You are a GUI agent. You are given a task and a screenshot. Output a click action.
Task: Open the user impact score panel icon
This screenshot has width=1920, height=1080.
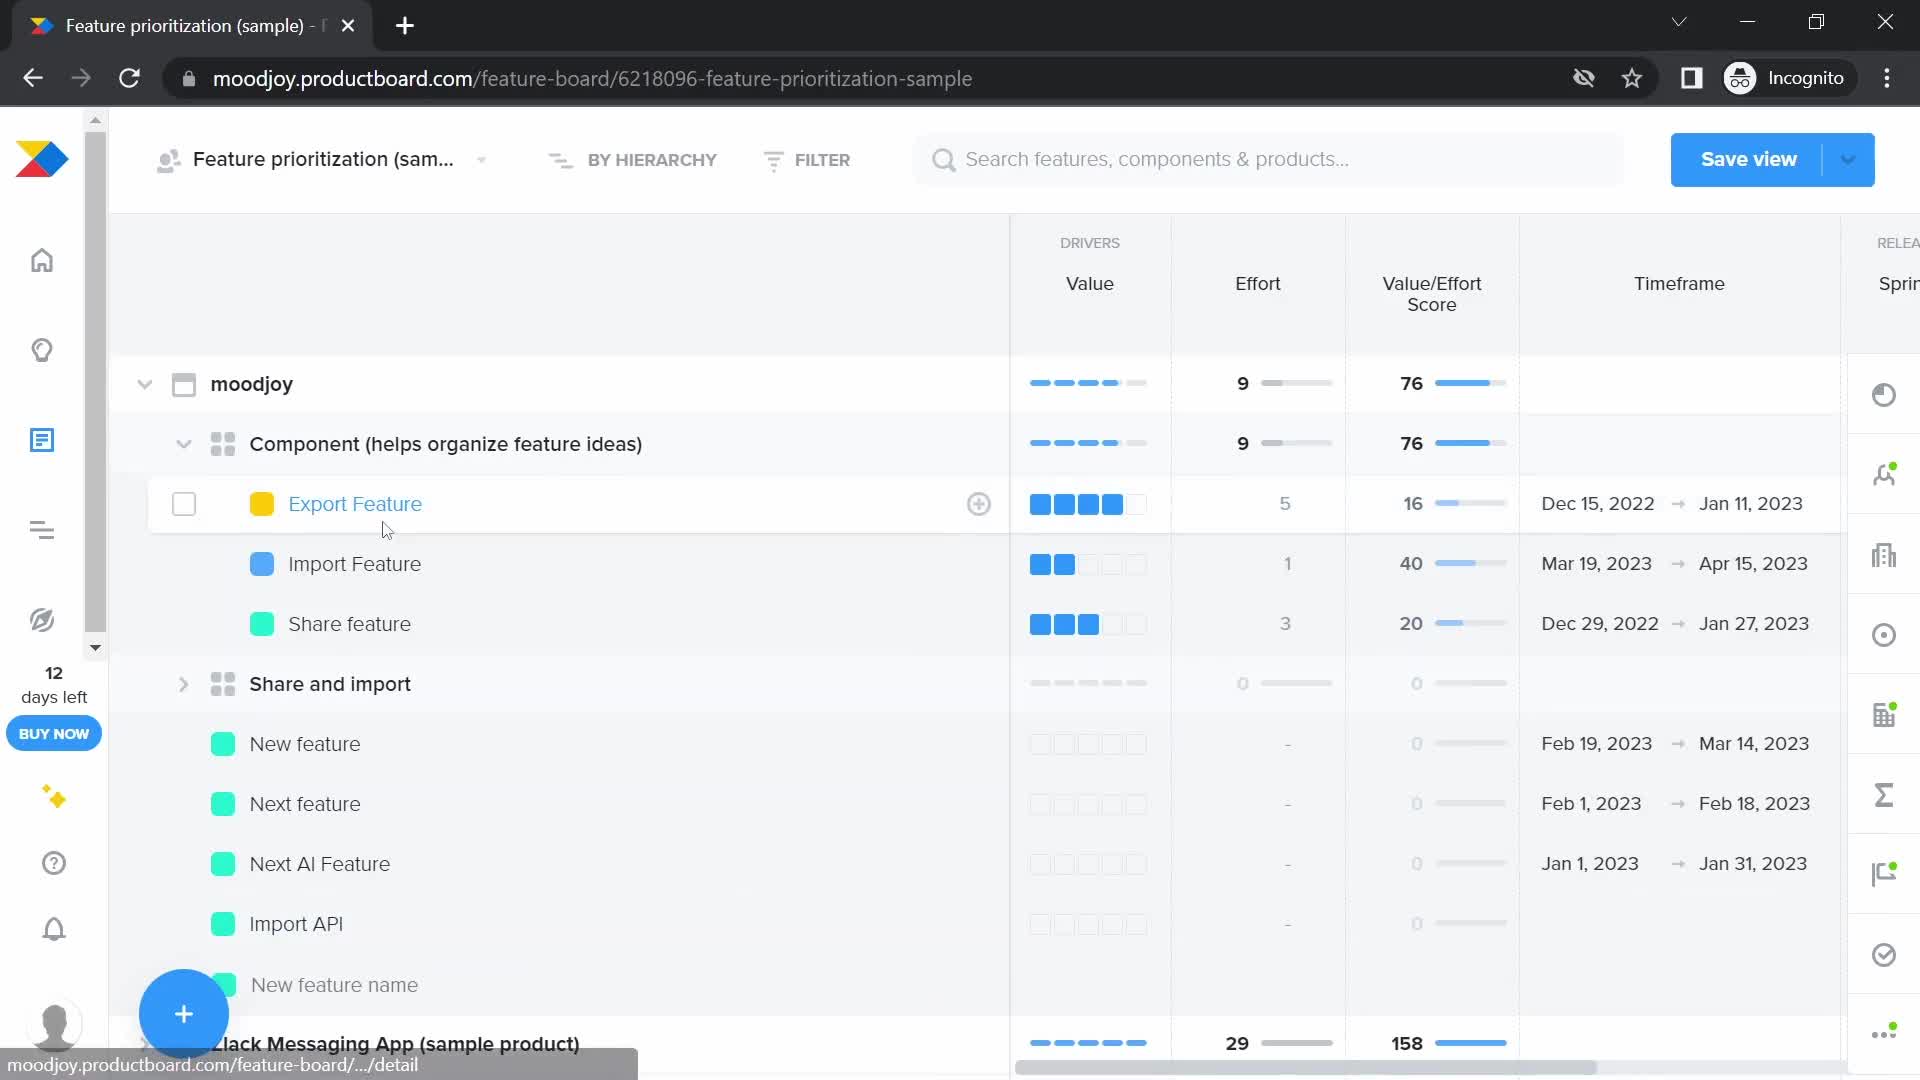(x=1884, y=475)
